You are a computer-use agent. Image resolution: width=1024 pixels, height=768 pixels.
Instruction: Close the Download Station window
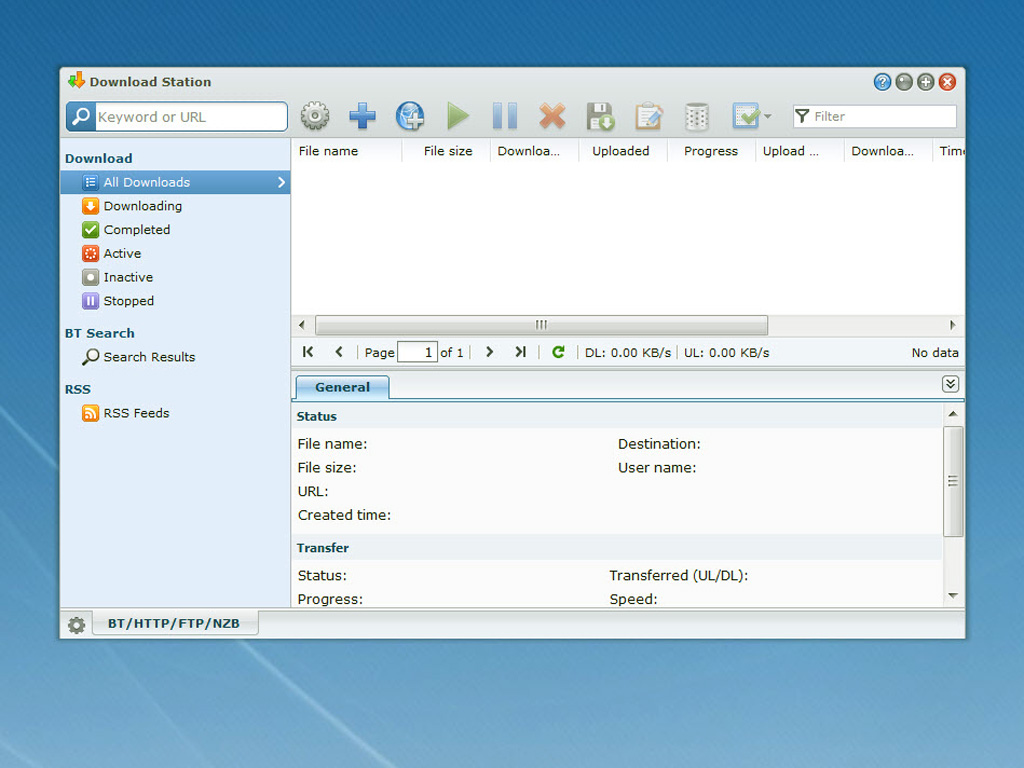pos(947,82)
